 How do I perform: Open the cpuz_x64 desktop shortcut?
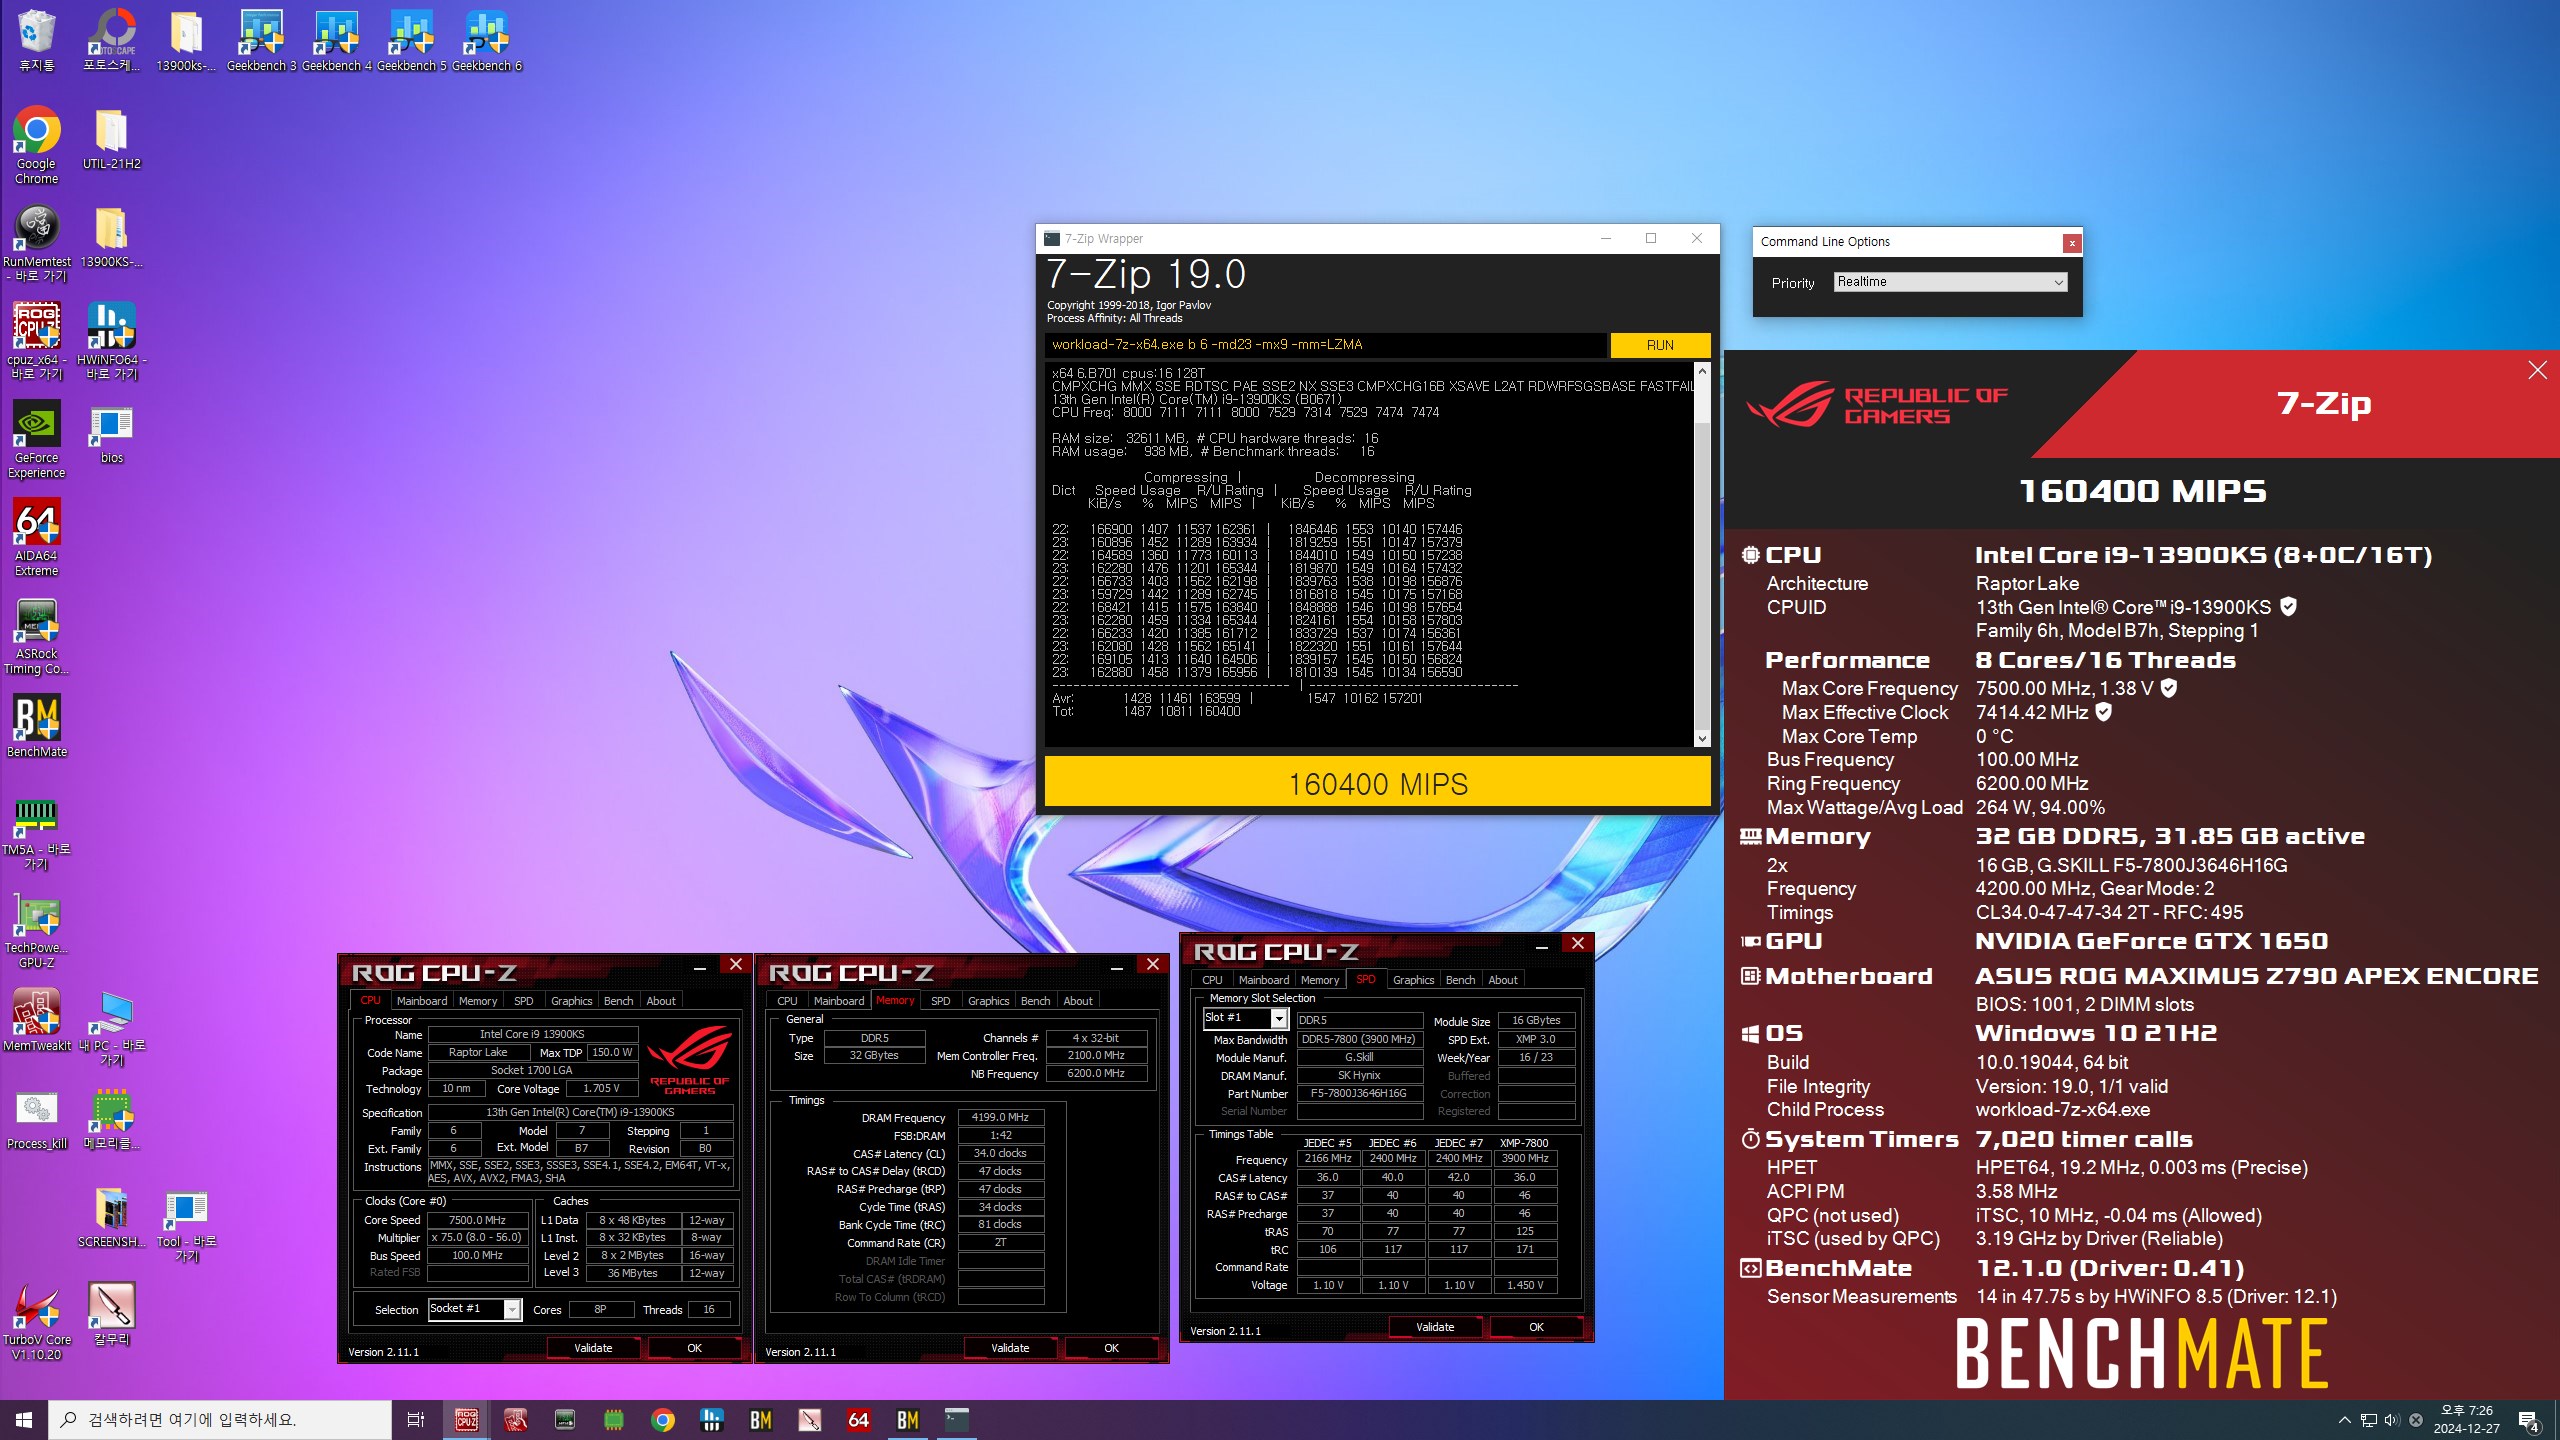(x=37, y=341)
